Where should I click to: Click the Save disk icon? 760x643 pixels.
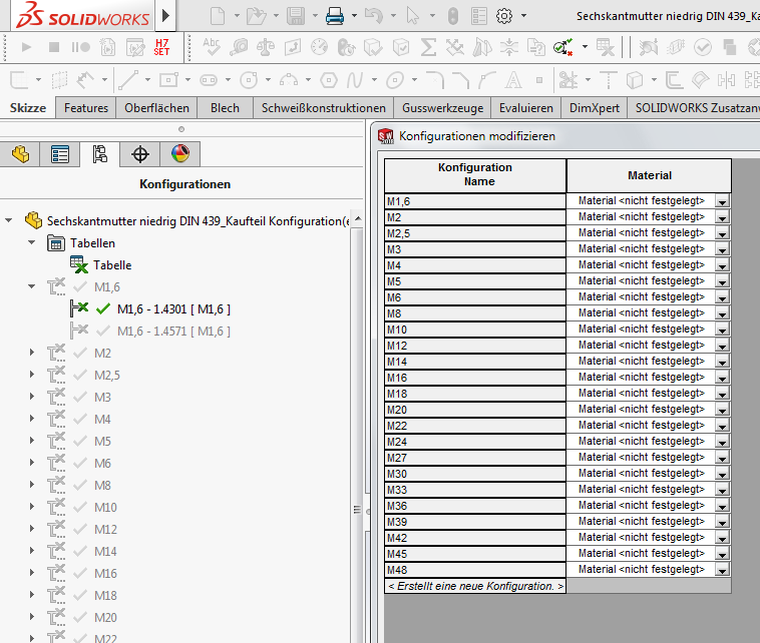click(x=296, y=16)
